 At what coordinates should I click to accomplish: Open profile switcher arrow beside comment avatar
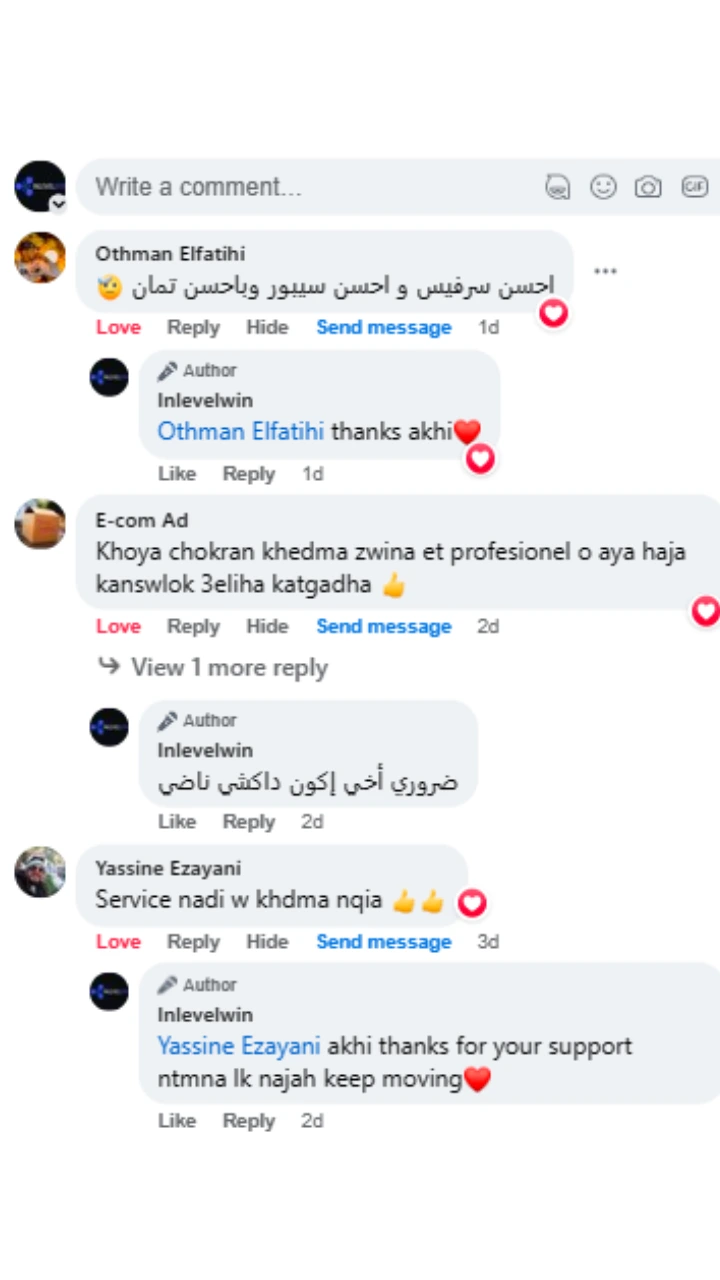click(x=58, y=204)
